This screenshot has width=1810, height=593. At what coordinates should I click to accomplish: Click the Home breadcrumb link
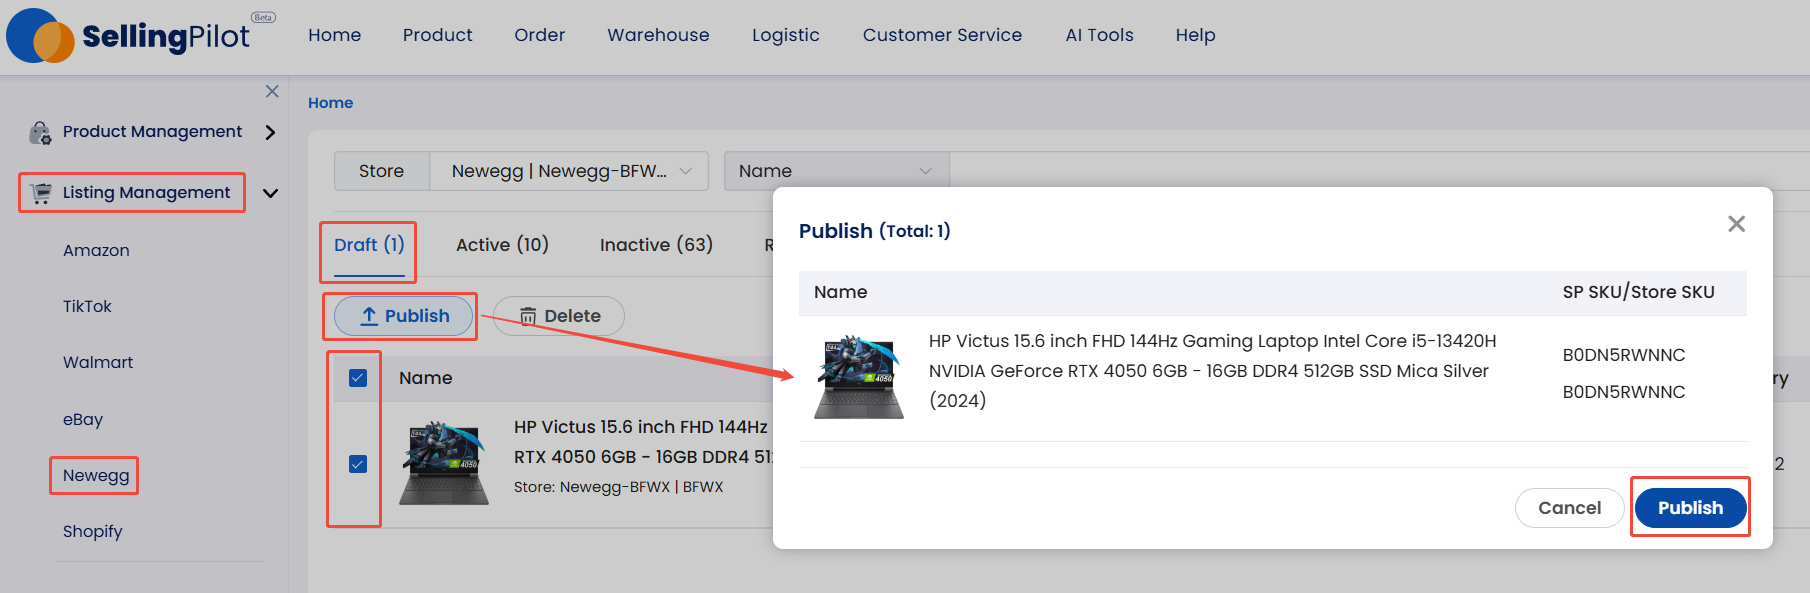pyautogui.click(x=331, y=103)
